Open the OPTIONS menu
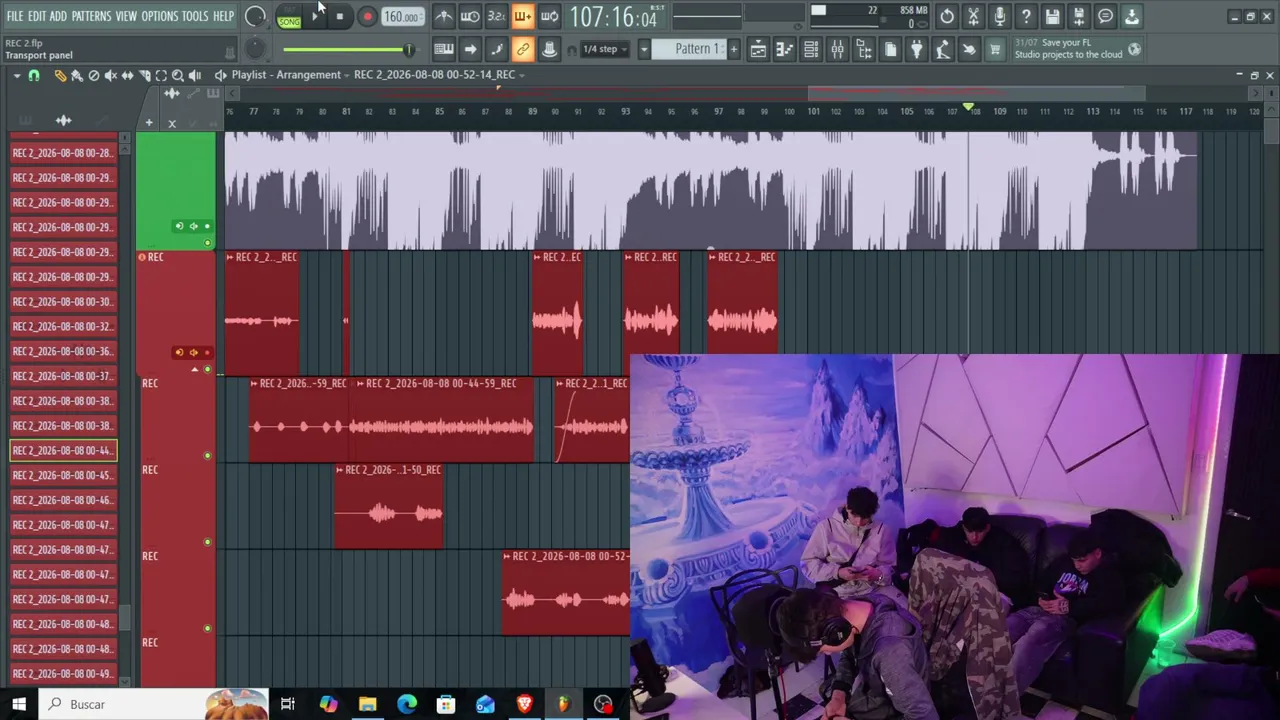Viewport: 1280px width, 720px height. pos(159,16)
